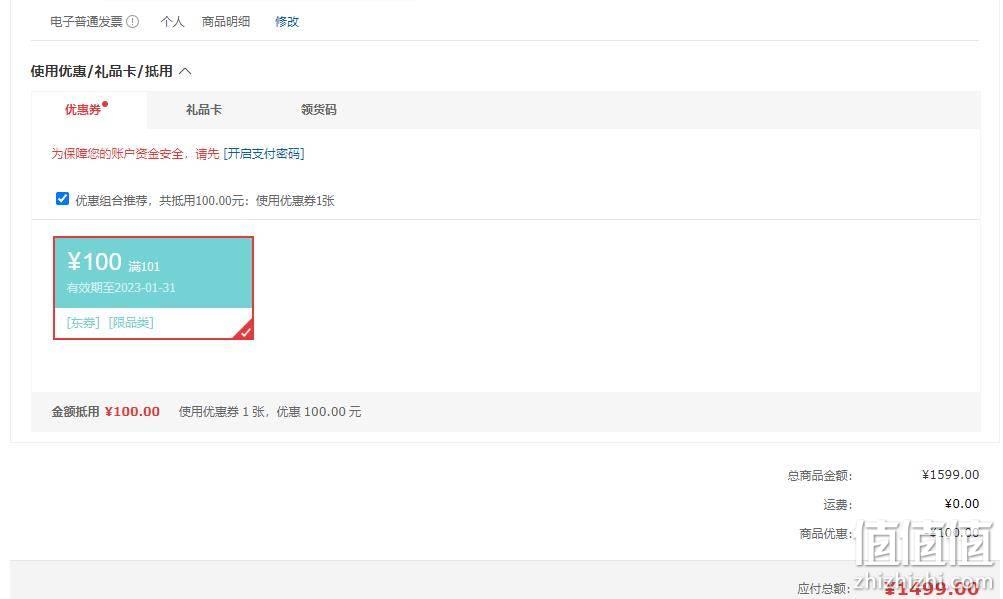
Task: Click the 使用优惠/礼品卡/抵用 heading
Action: coord(102,71)
